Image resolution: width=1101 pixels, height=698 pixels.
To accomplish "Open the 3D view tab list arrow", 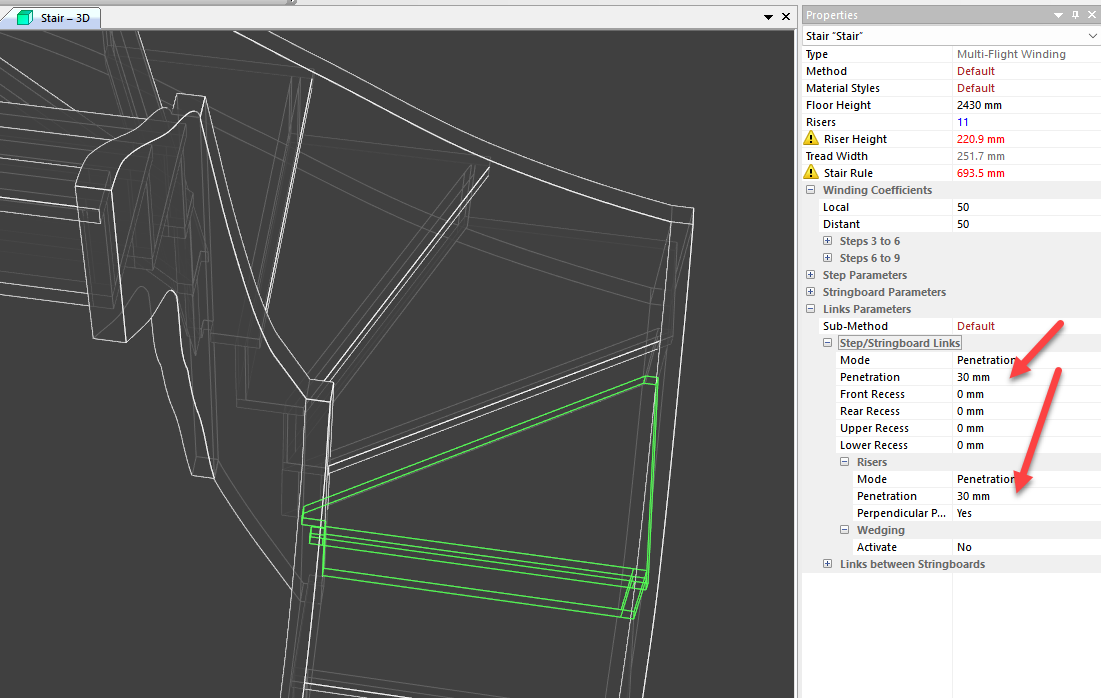I will [769, 17].
